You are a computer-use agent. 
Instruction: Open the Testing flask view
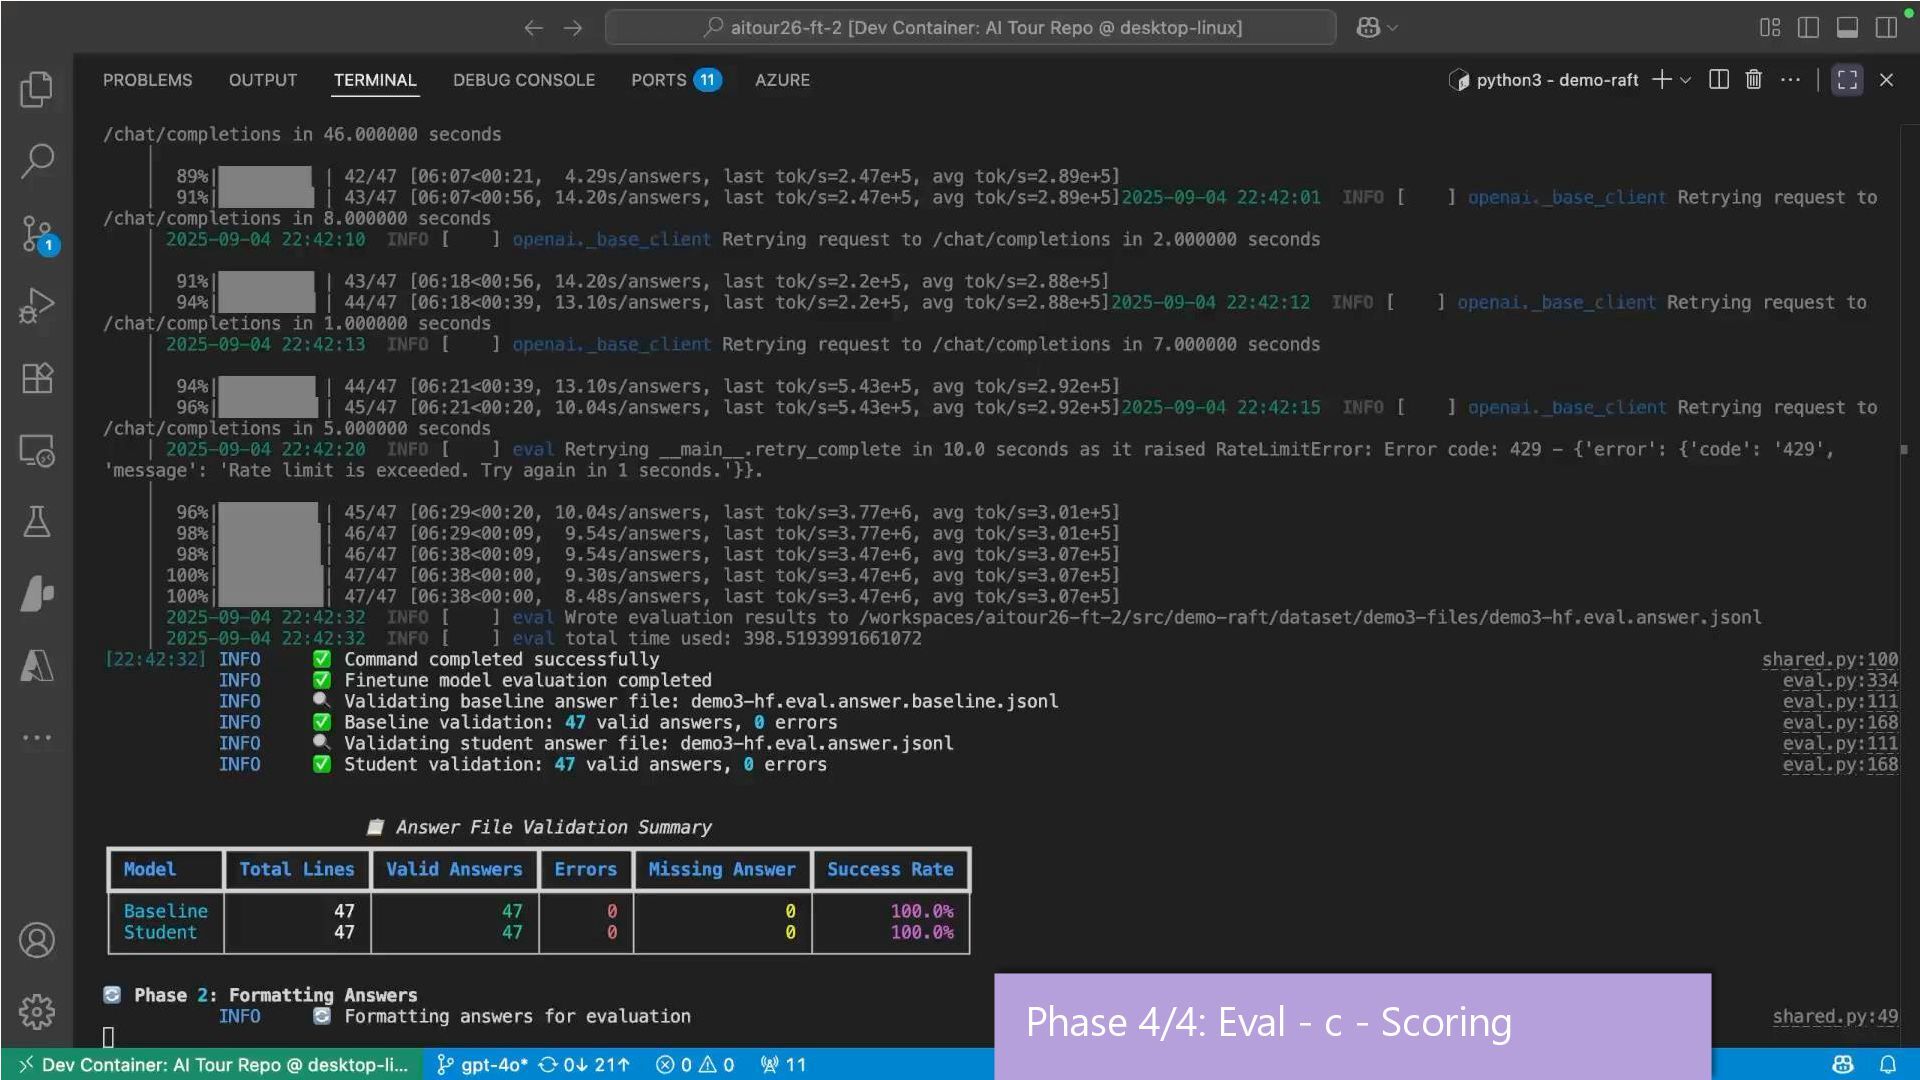37,521
